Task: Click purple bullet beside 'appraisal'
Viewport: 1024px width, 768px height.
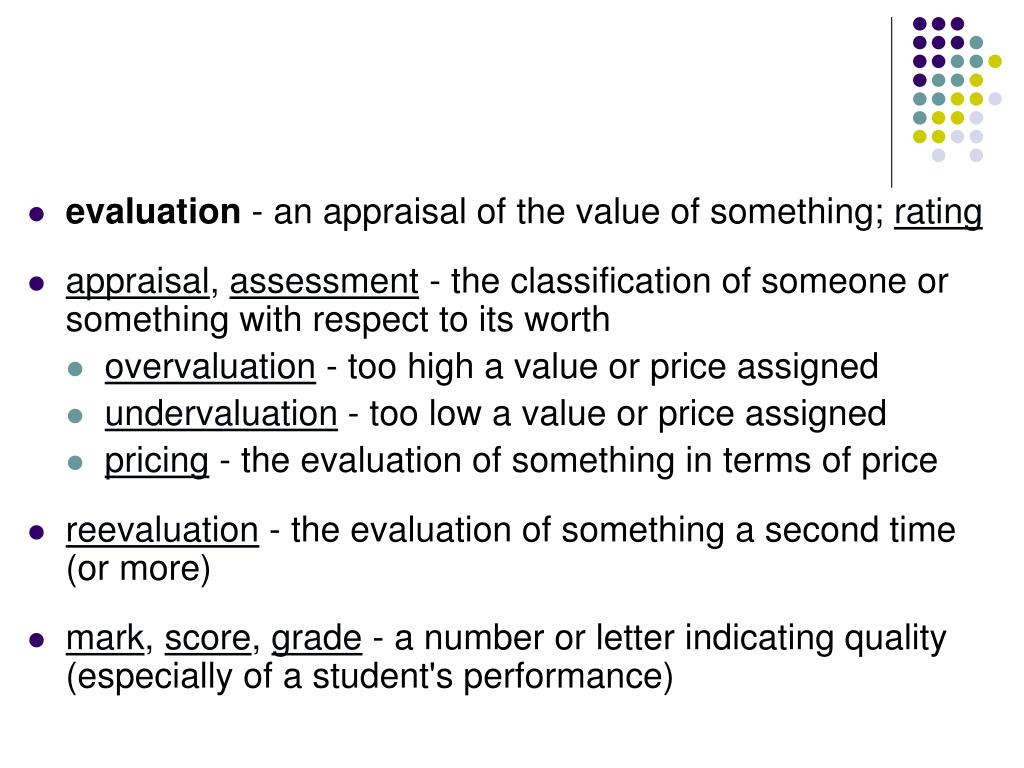Action: 37,283
